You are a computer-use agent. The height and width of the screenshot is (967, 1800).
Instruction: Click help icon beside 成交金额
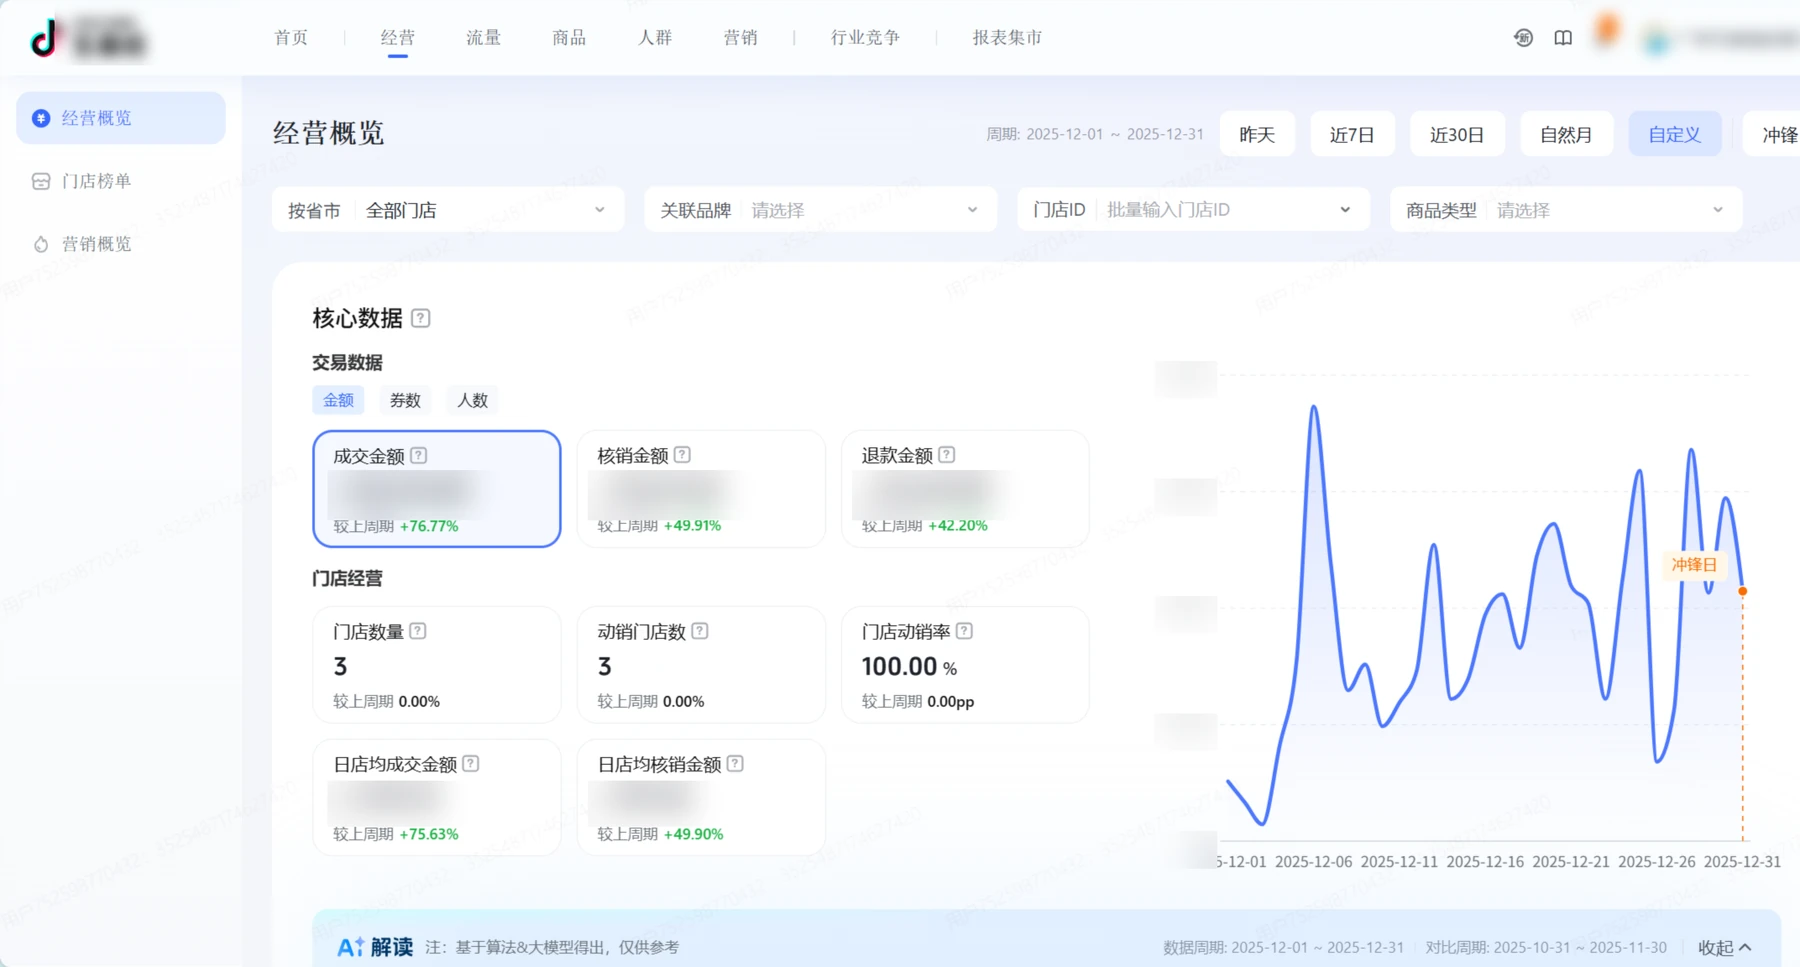[x=419, y=455]
